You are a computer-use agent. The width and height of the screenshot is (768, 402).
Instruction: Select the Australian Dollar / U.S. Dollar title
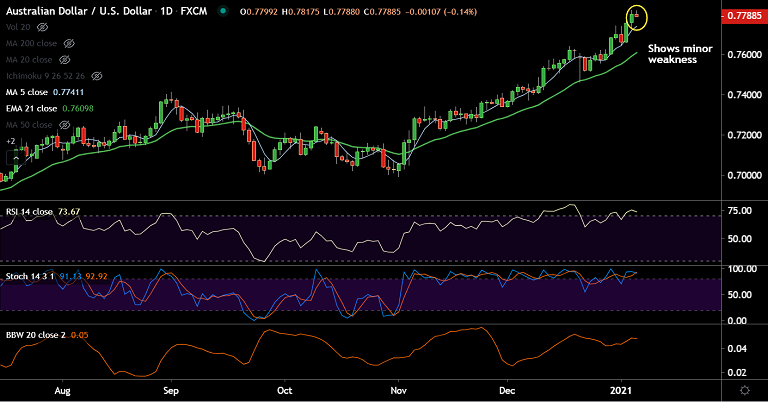[79, 11]
